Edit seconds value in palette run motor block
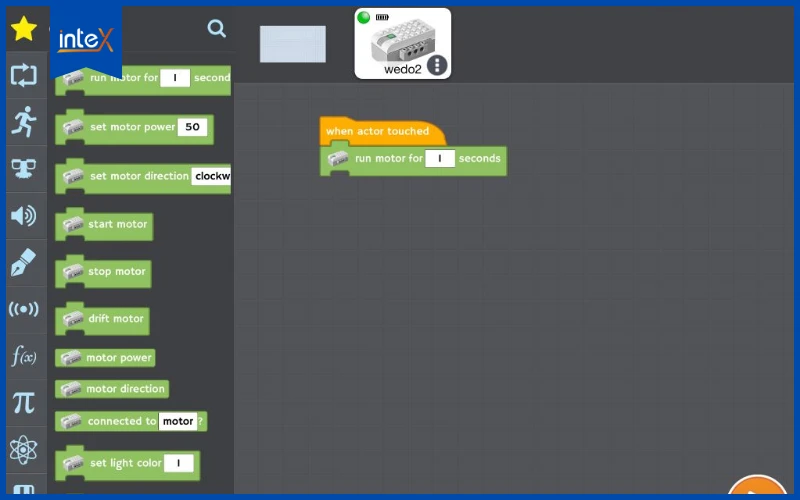Image resolution: width=800 pixels, height=500 pixels. tap(175, 78)
